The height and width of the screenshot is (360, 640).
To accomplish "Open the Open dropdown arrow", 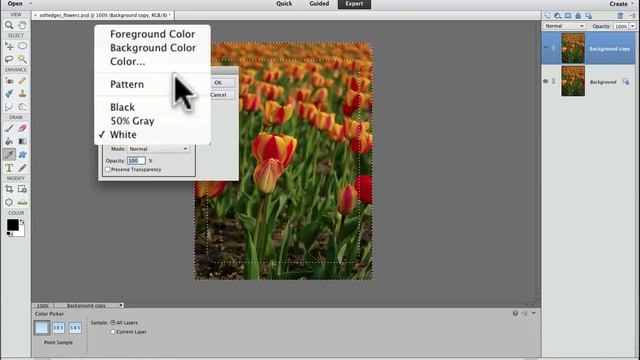I will coord(31,4).
